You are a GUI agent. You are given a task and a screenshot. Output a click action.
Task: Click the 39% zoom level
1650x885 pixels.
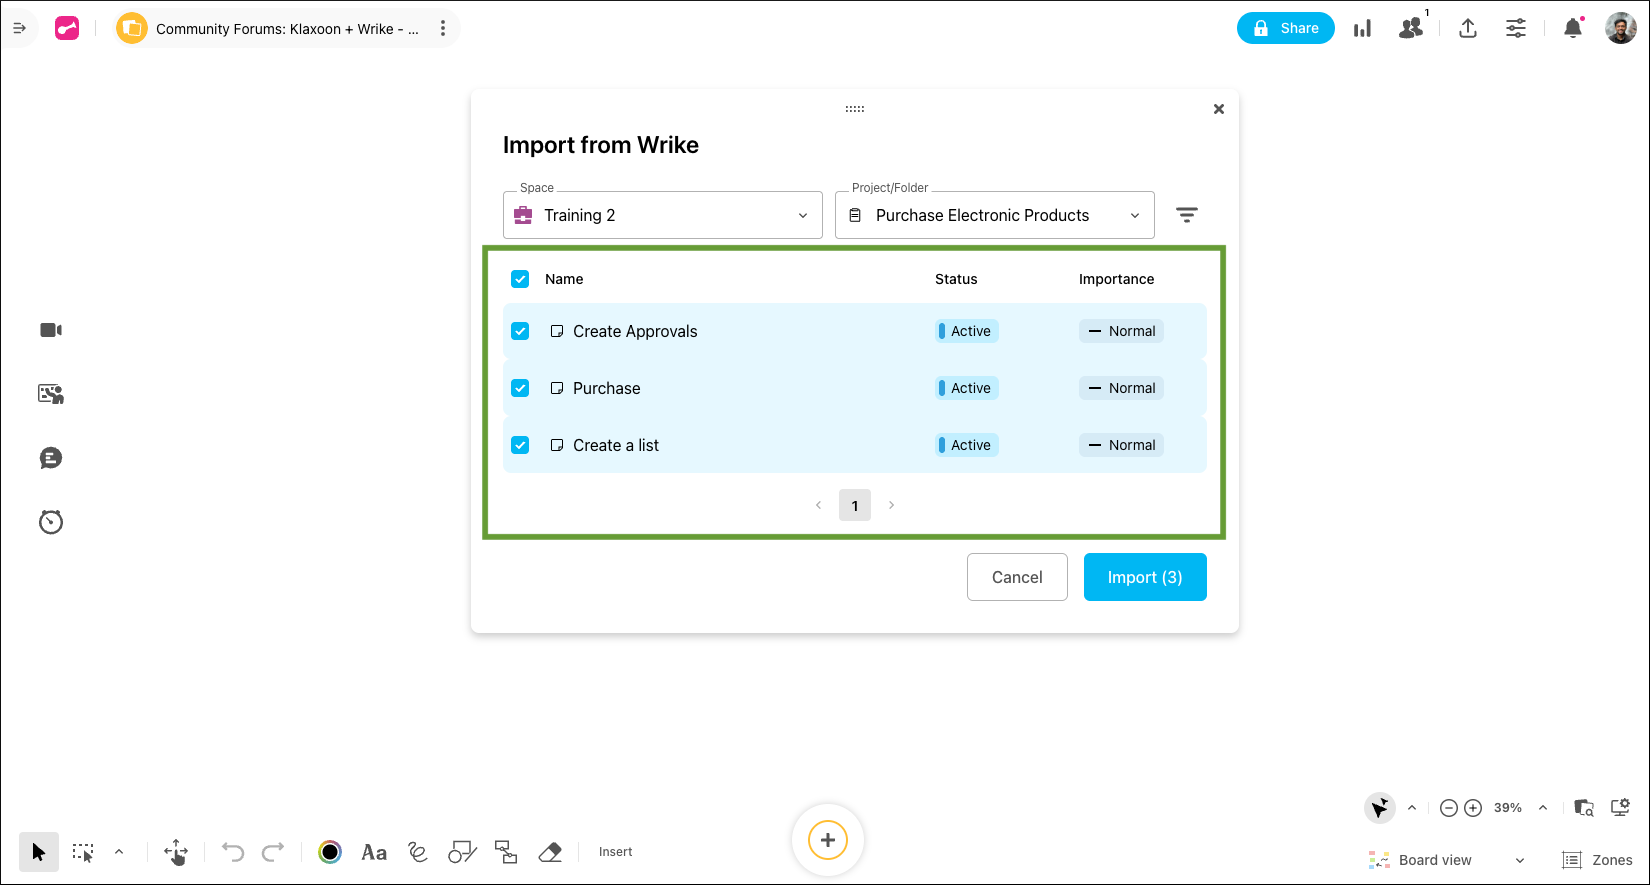click(x=1508, y=808)
